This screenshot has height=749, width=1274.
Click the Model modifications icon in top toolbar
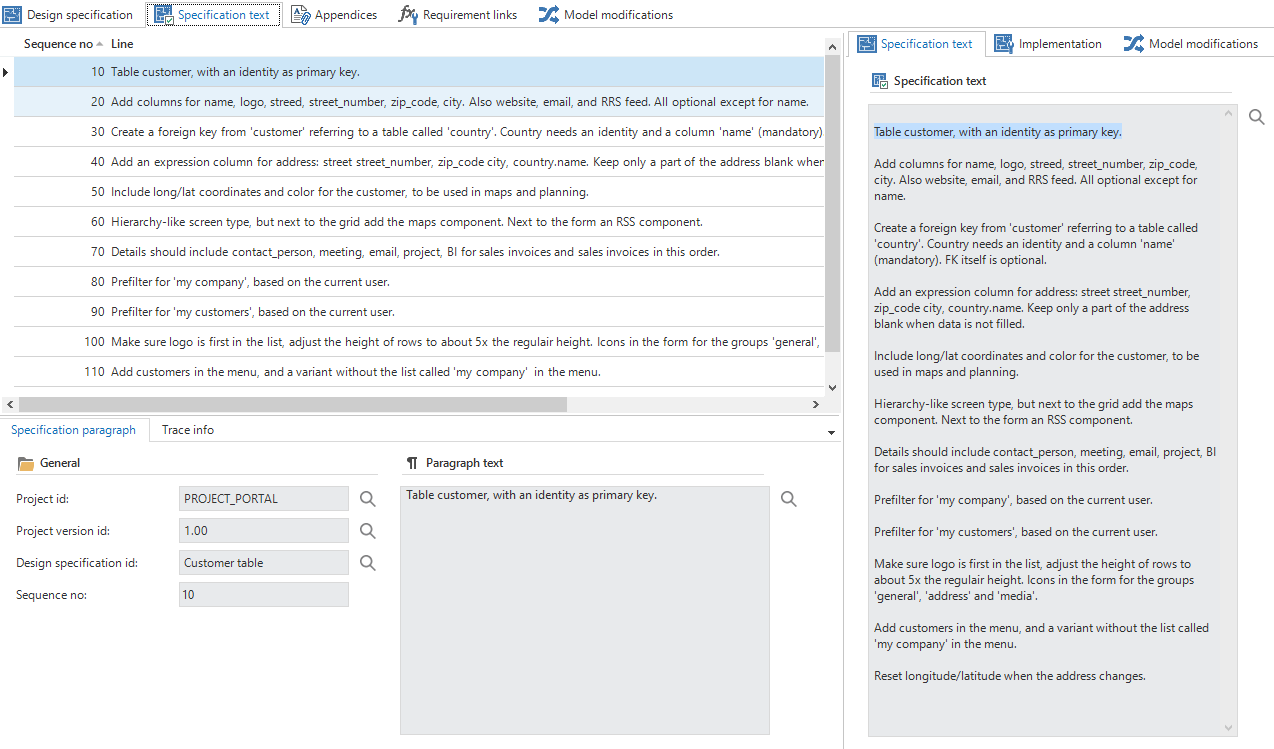[548, 15]
